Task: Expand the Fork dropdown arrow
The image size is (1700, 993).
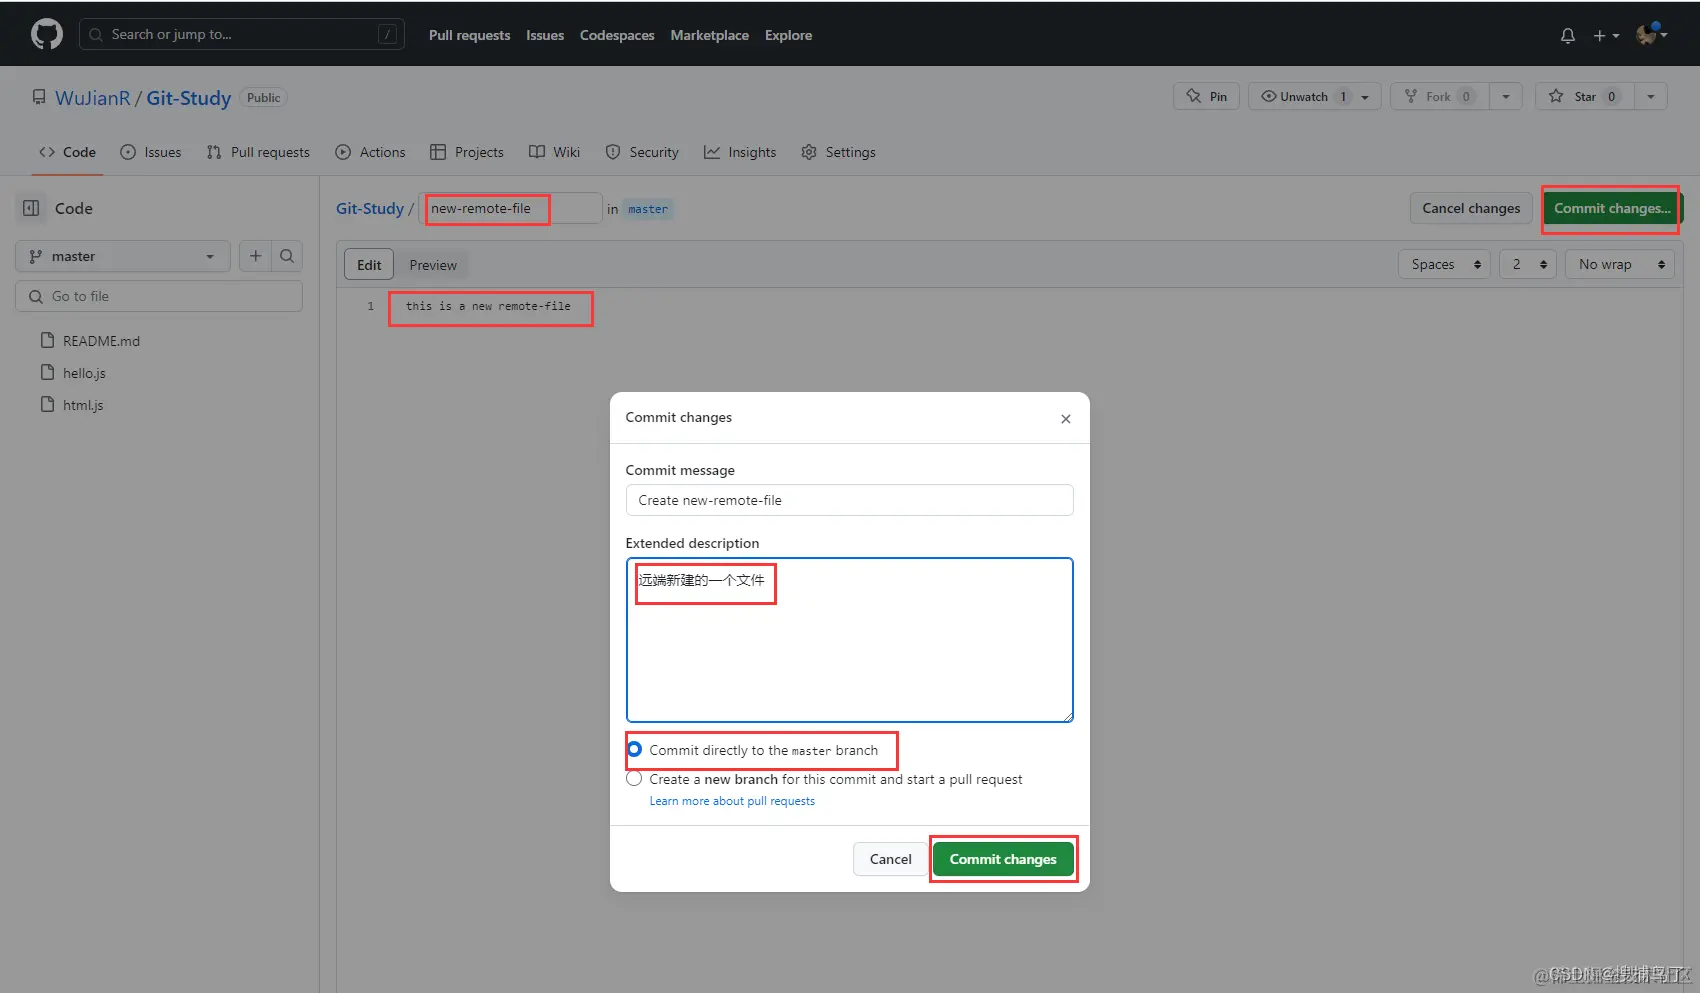Action: coord(1506,97)
